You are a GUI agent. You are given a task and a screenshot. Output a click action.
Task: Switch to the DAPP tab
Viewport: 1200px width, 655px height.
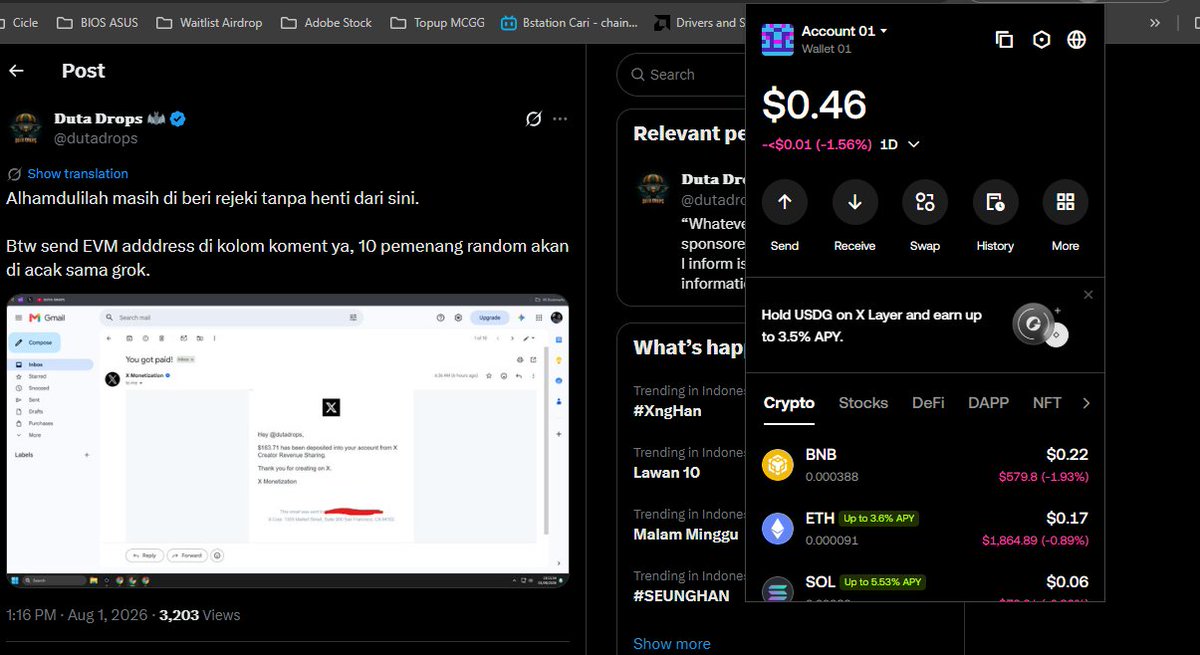click(987, 403)
